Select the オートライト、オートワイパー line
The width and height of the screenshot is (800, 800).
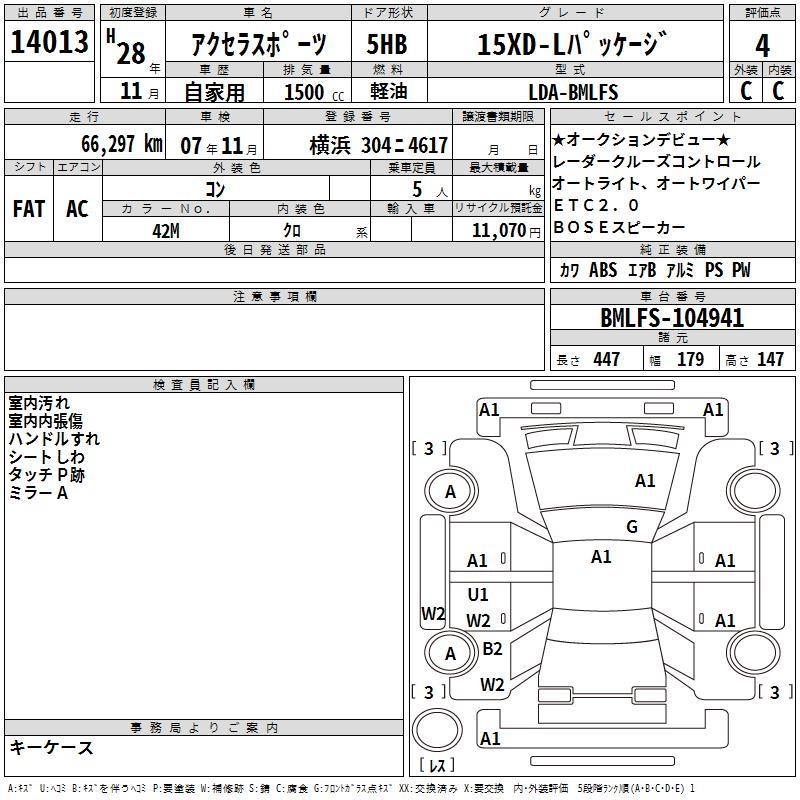tap(656, 184)
